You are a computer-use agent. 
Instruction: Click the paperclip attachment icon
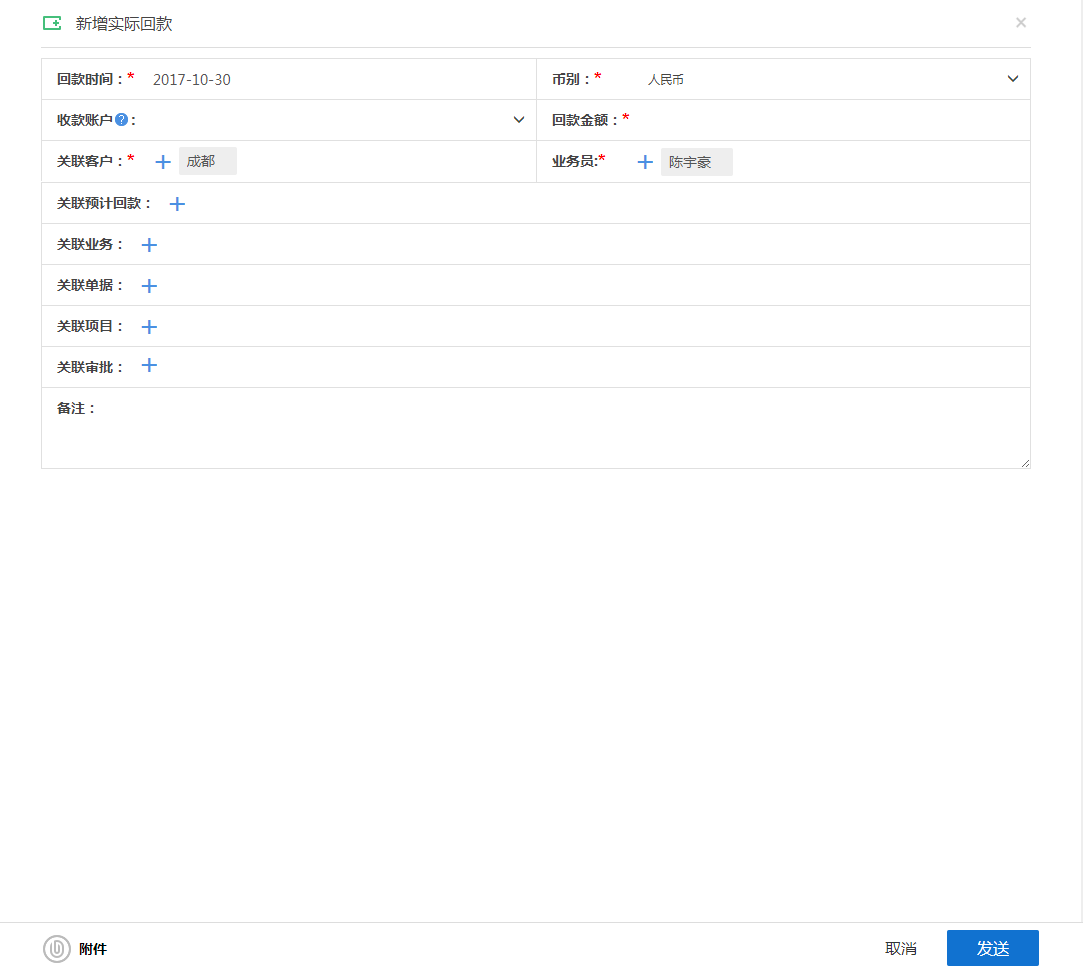(x=57, y=949)
